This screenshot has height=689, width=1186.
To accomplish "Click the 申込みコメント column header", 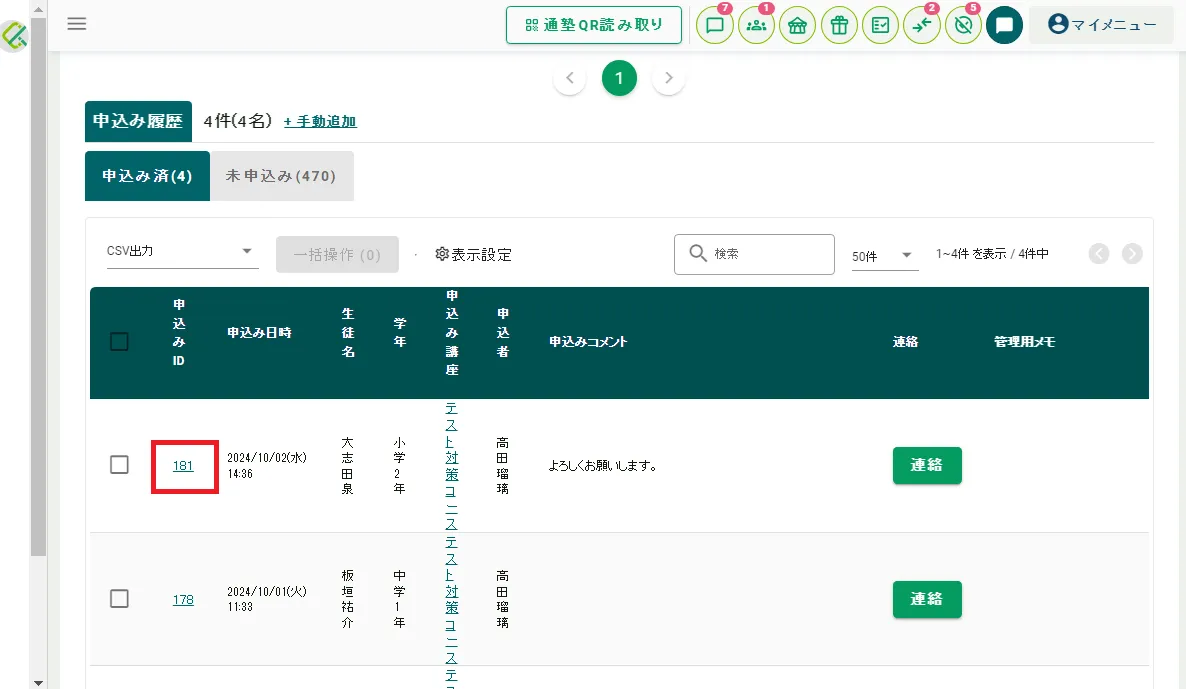I will point(588,342).
